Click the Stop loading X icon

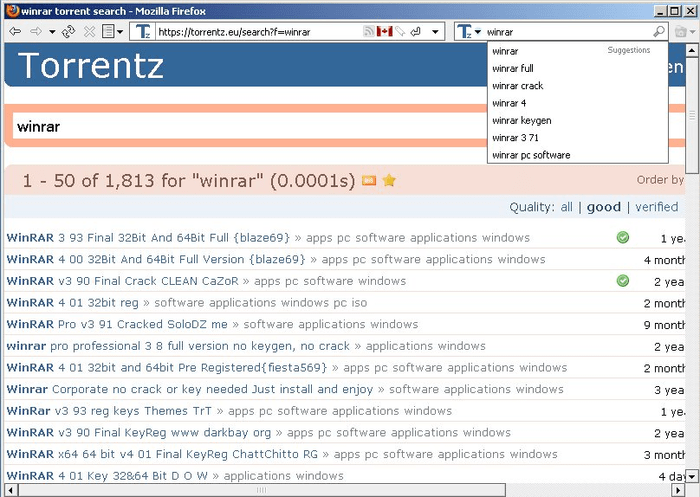pyautogui.click(x=89, y=32)
